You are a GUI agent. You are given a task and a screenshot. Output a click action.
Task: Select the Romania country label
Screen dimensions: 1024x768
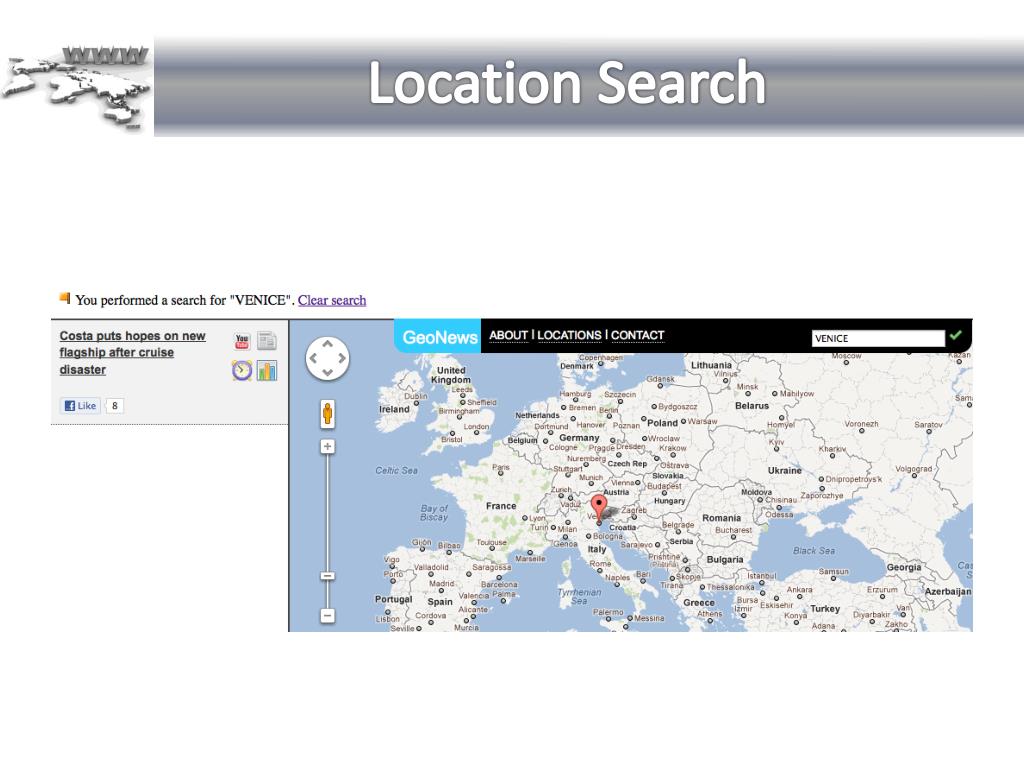point(722,518)
